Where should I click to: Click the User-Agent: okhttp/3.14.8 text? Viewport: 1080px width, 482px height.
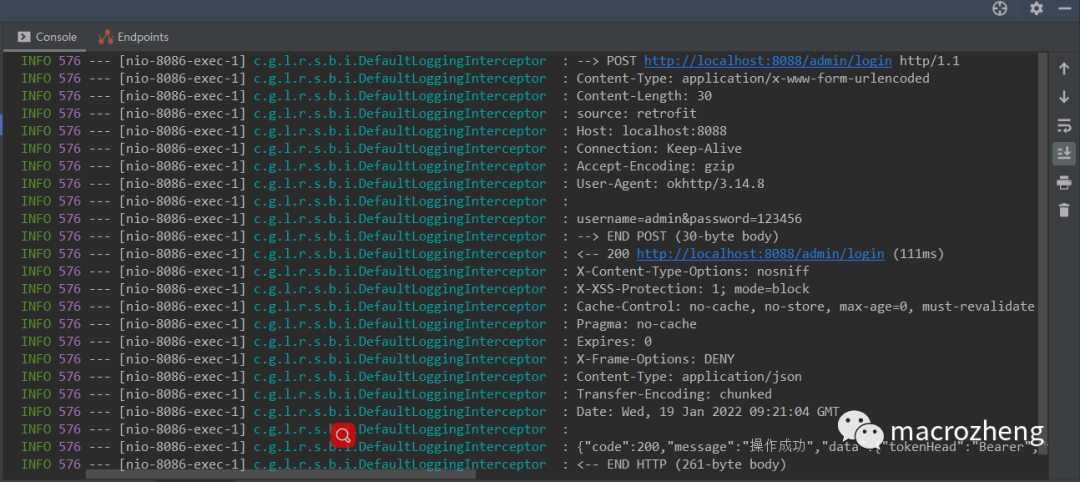click(x=670, y=183)
